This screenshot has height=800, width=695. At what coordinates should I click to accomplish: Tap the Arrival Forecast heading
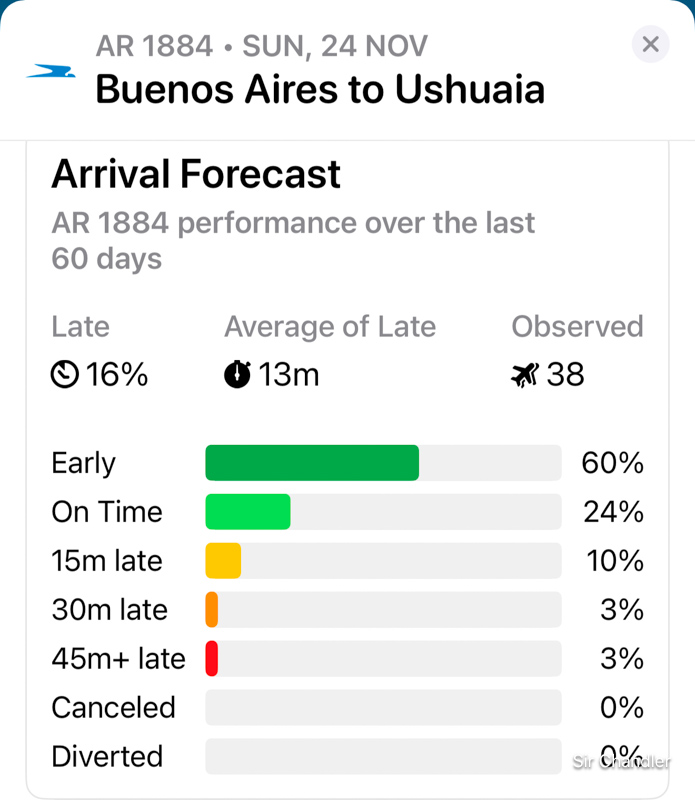click(196, 175)
